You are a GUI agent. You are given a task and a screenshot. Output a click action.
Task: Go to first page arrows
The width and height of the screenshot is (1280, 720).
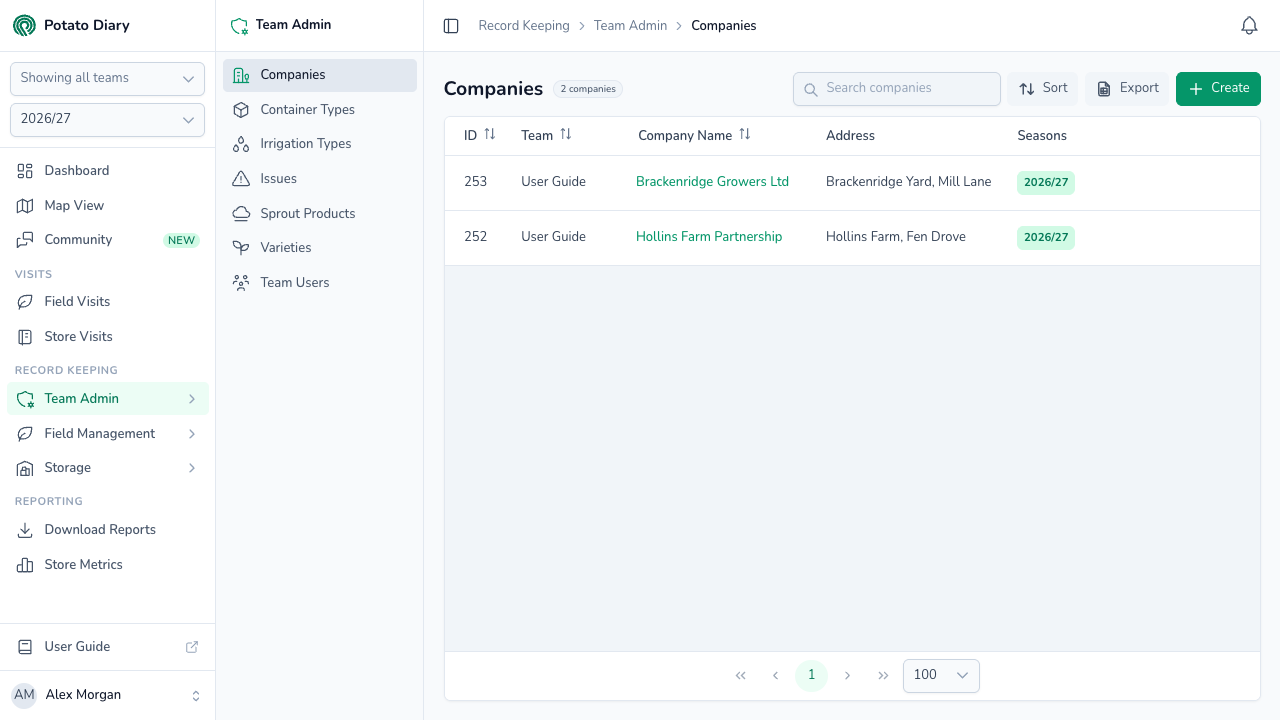tap(741, 676)
